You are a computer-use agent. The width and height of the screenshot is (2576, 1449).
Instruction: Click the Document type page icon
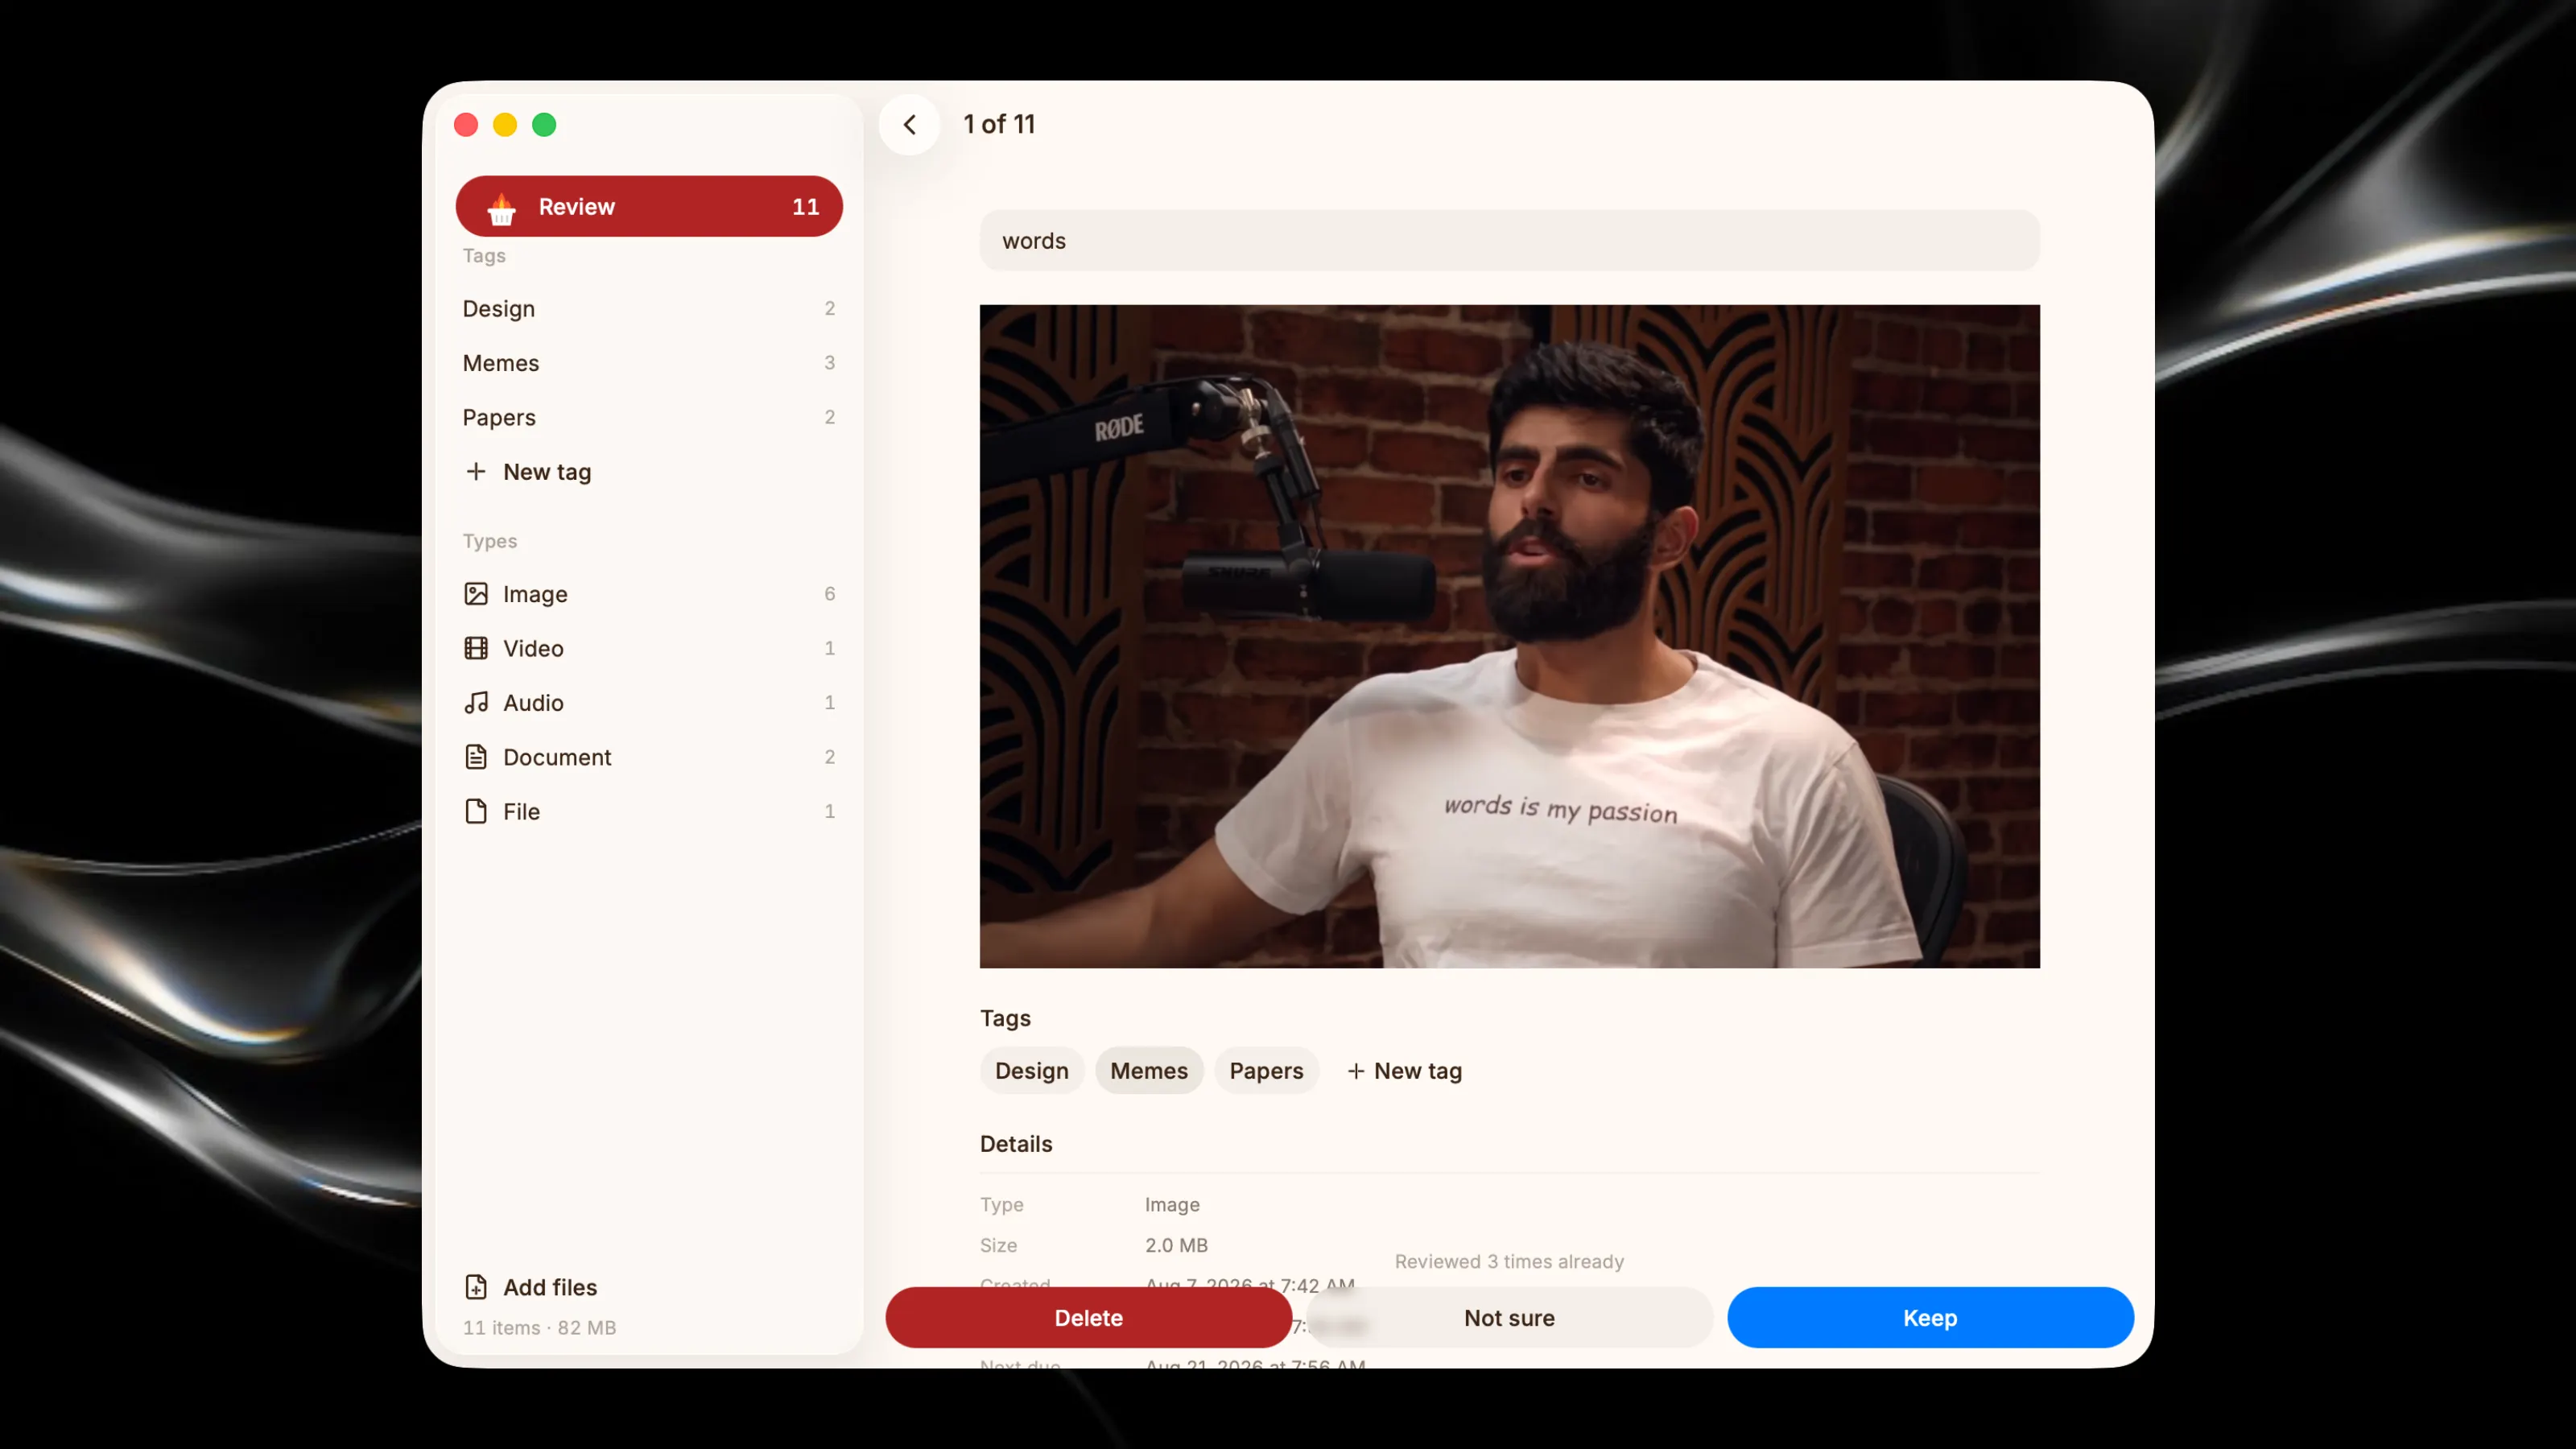coord(476,757)
